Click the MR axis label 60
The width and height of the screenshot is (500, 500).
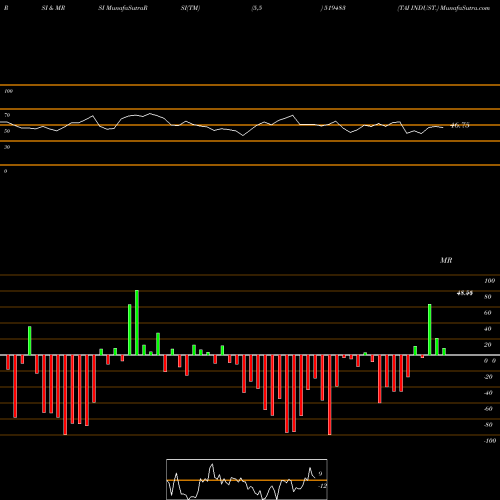(x=488, y=313)
